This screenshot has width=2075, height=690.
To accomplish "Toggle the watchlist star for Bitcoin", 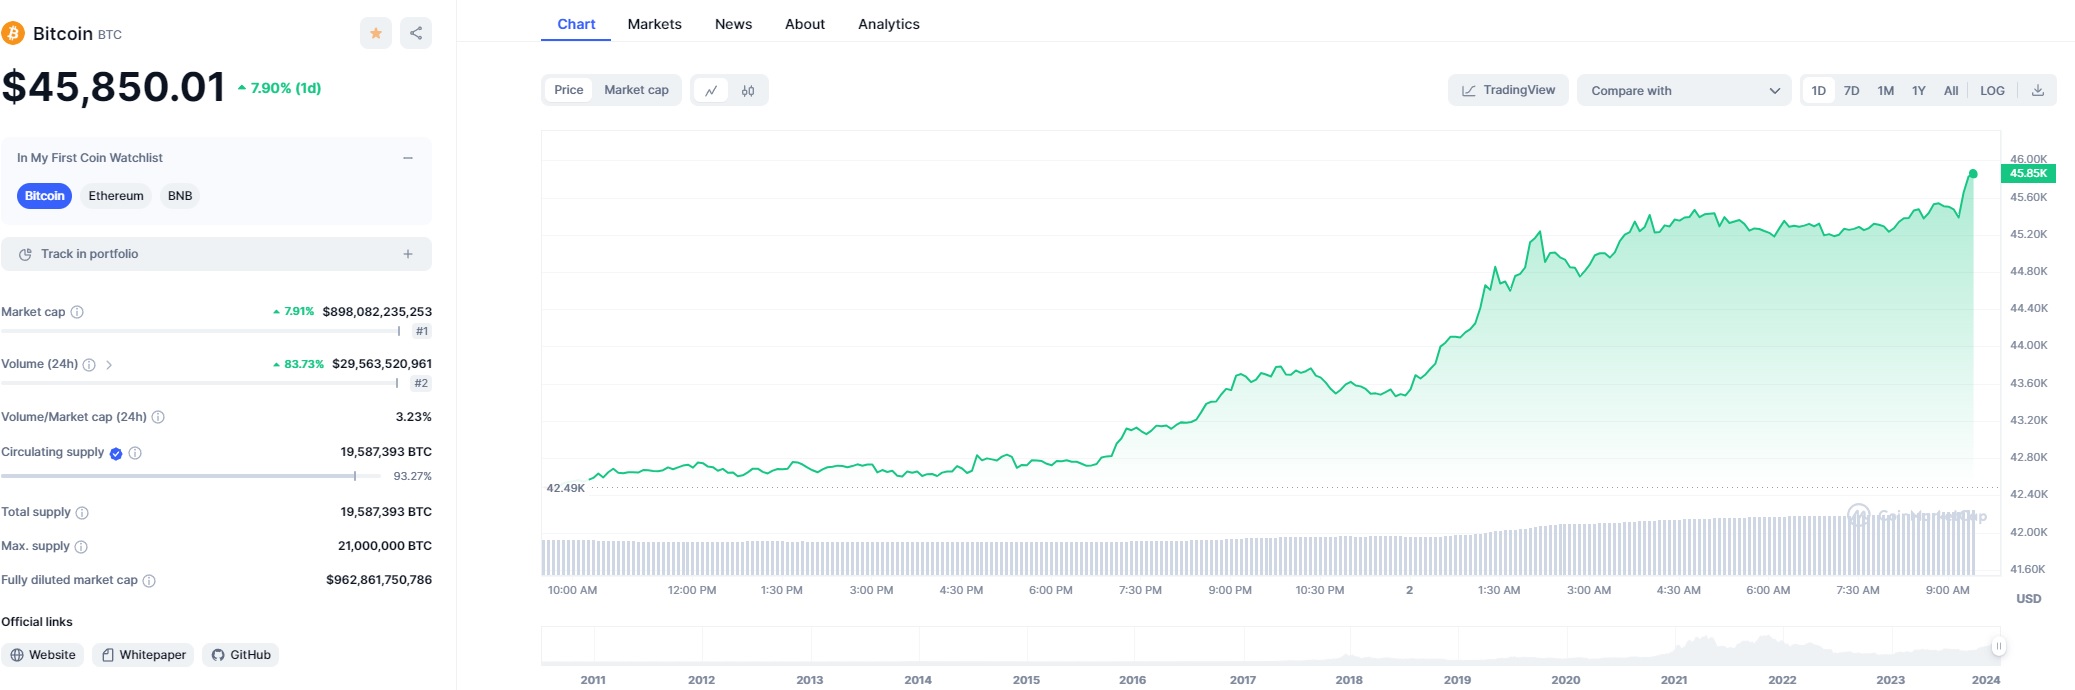I will click(x=376, y=33).
